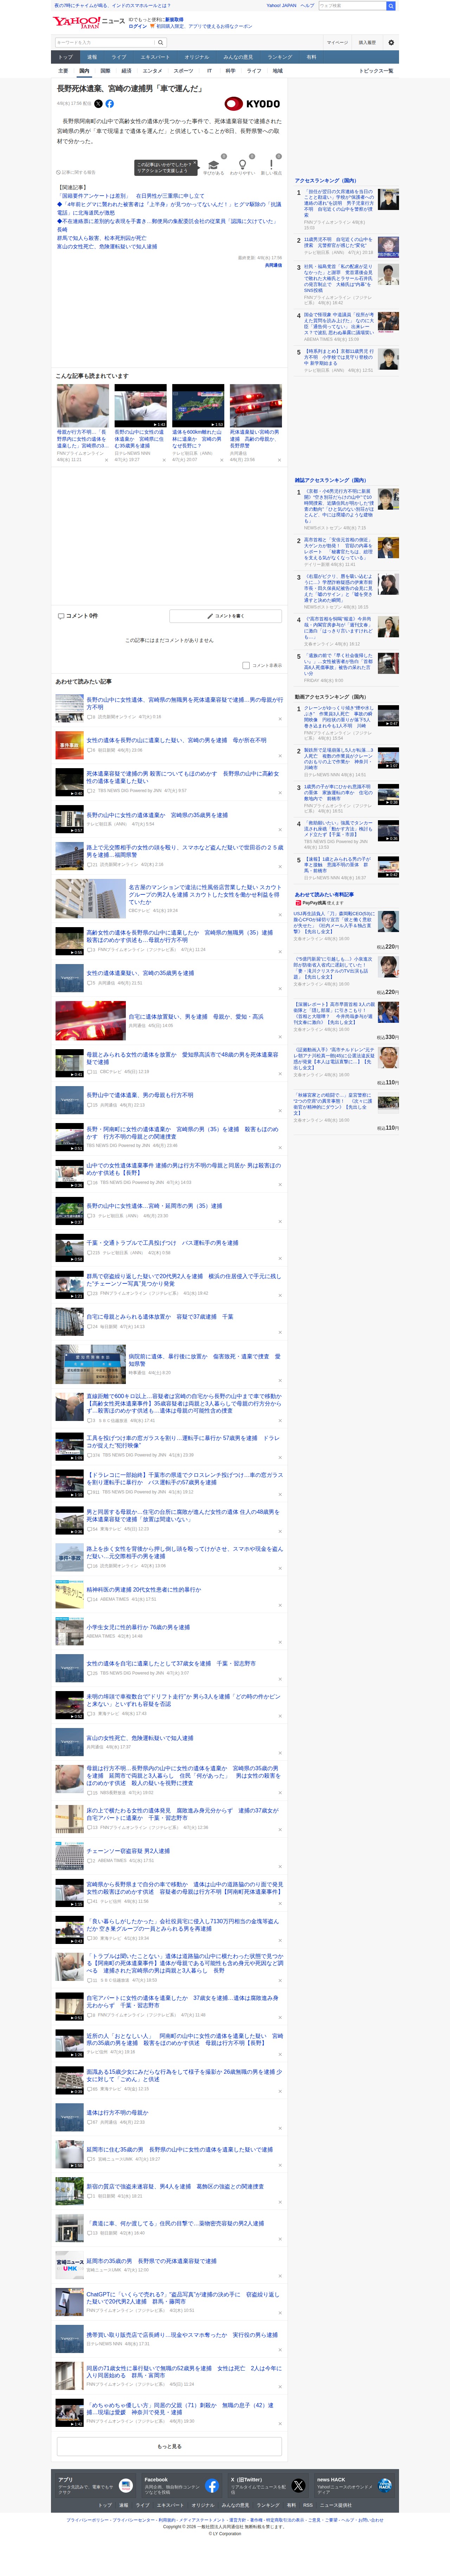Click the もっと見る button
The image size is (450, 2576).
169,2446
